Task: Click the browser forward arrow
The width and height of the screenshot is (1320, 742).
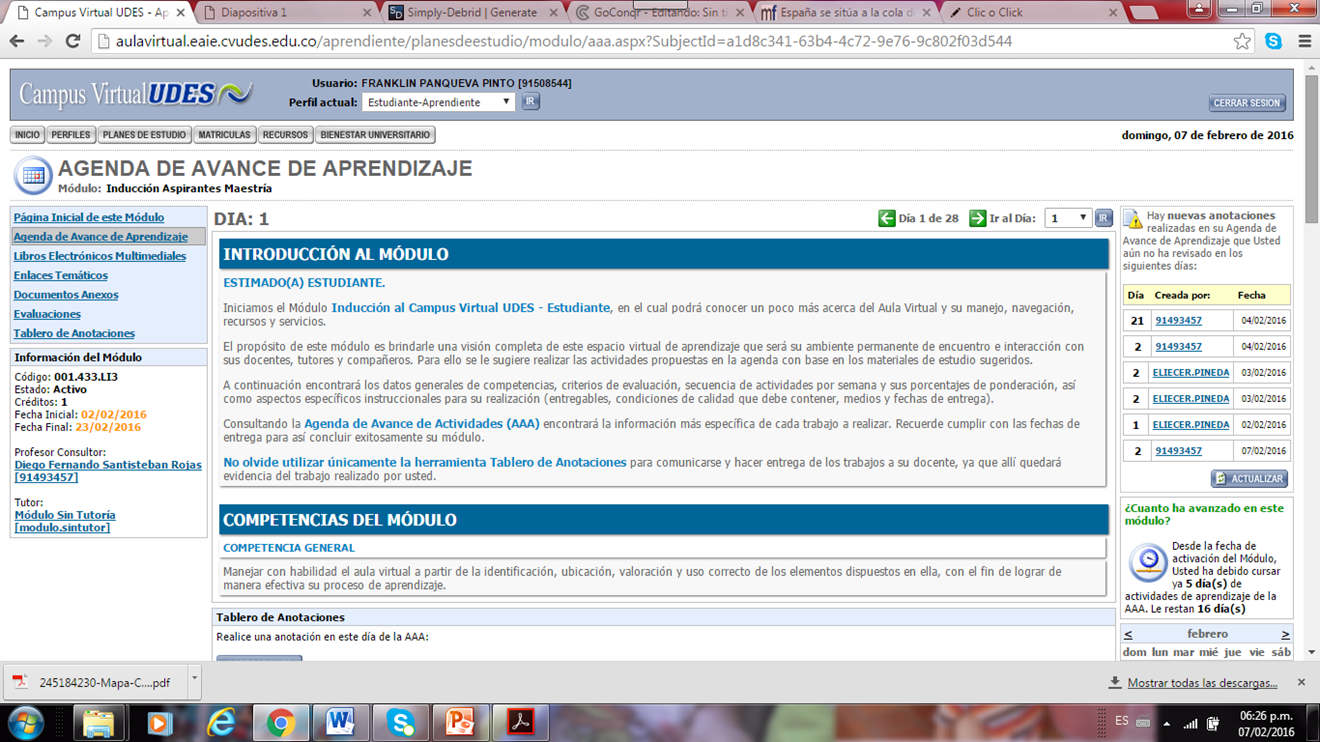Action: pos(45,42)
